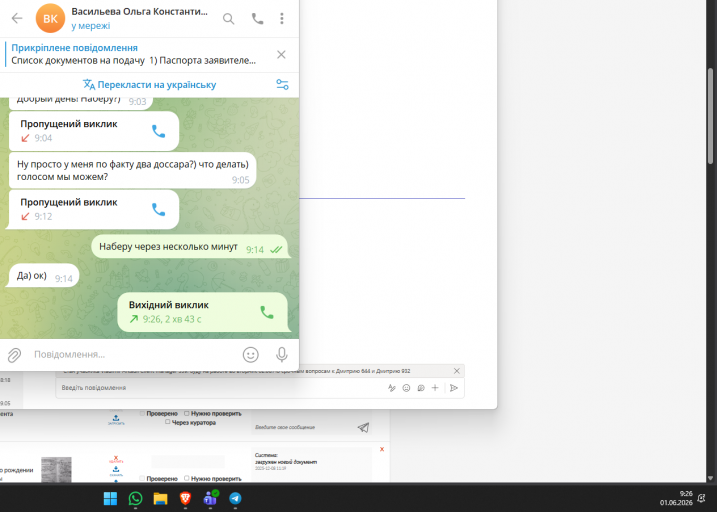Open the Telegram chat three-dot menu
This screenshot has height=512, width=717.
click(282, 18)
